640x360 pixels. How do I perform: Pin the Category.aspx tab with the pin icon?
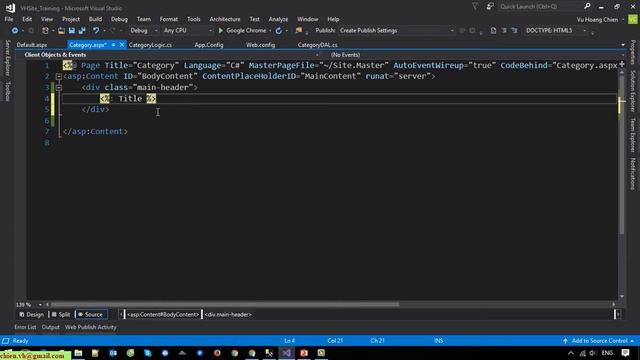(x=113, y=45)
